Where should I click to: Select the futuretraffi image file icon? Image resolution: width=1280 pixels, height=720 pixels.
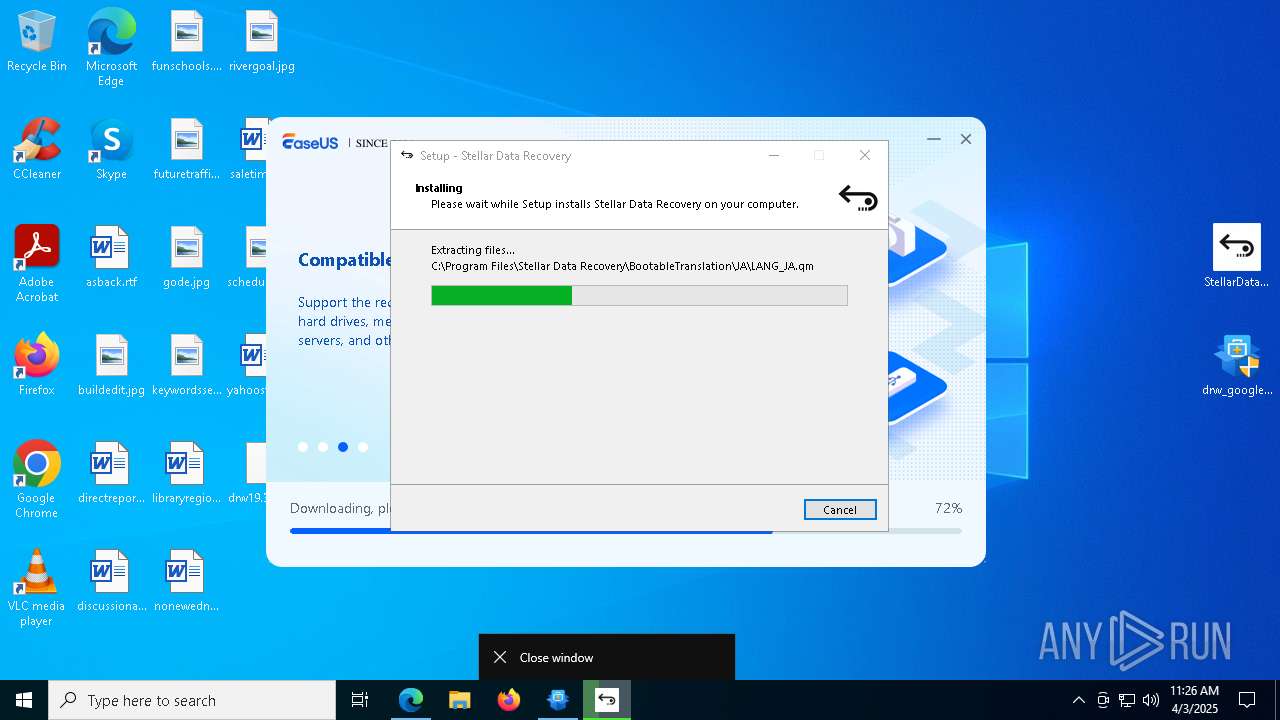pos(186,150)
